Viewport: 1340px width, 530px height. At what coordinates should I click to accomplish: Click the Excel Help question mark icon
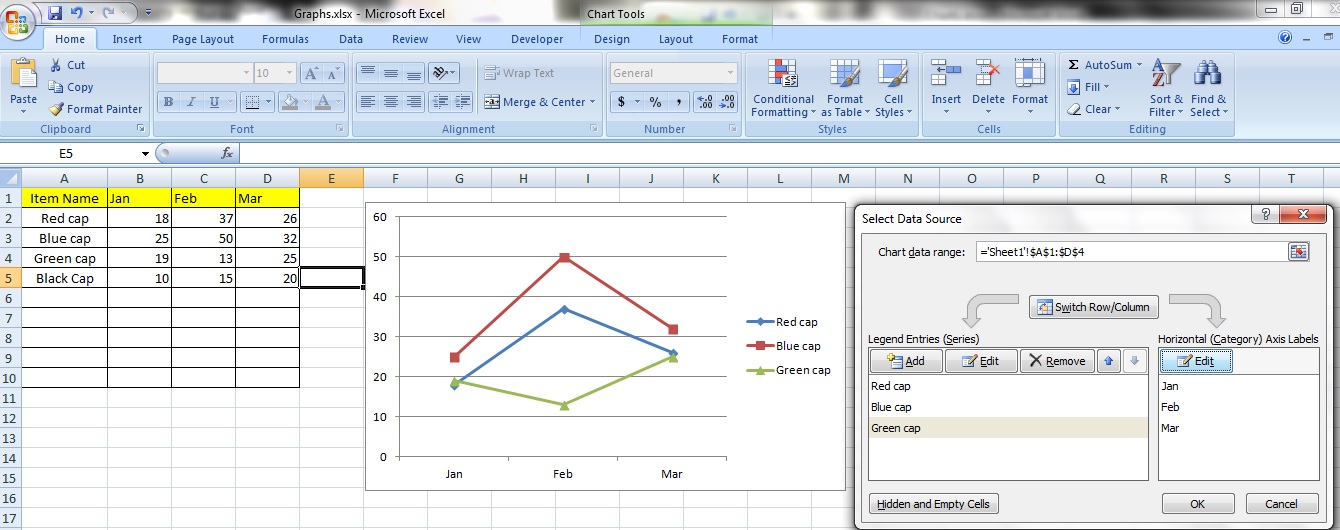1285,38
